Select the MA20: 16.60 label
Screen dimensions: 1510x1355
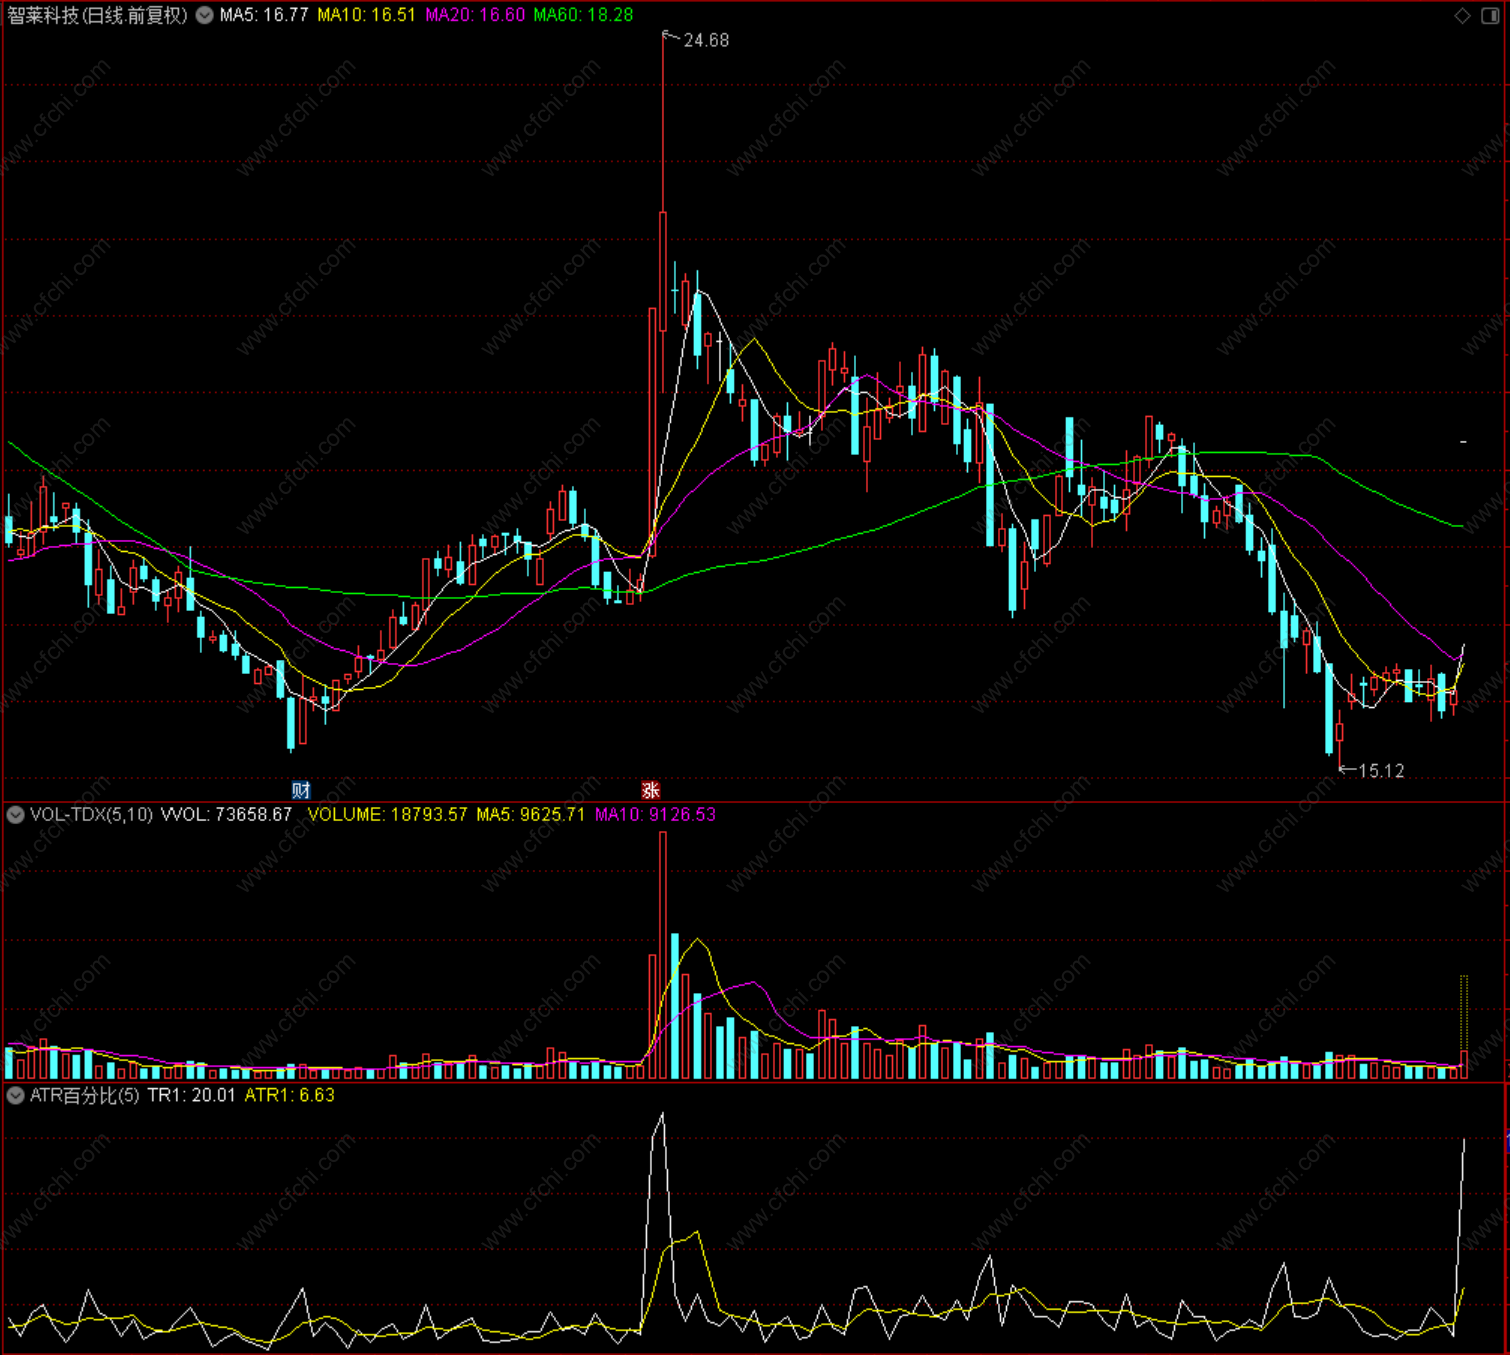(475, 15)
